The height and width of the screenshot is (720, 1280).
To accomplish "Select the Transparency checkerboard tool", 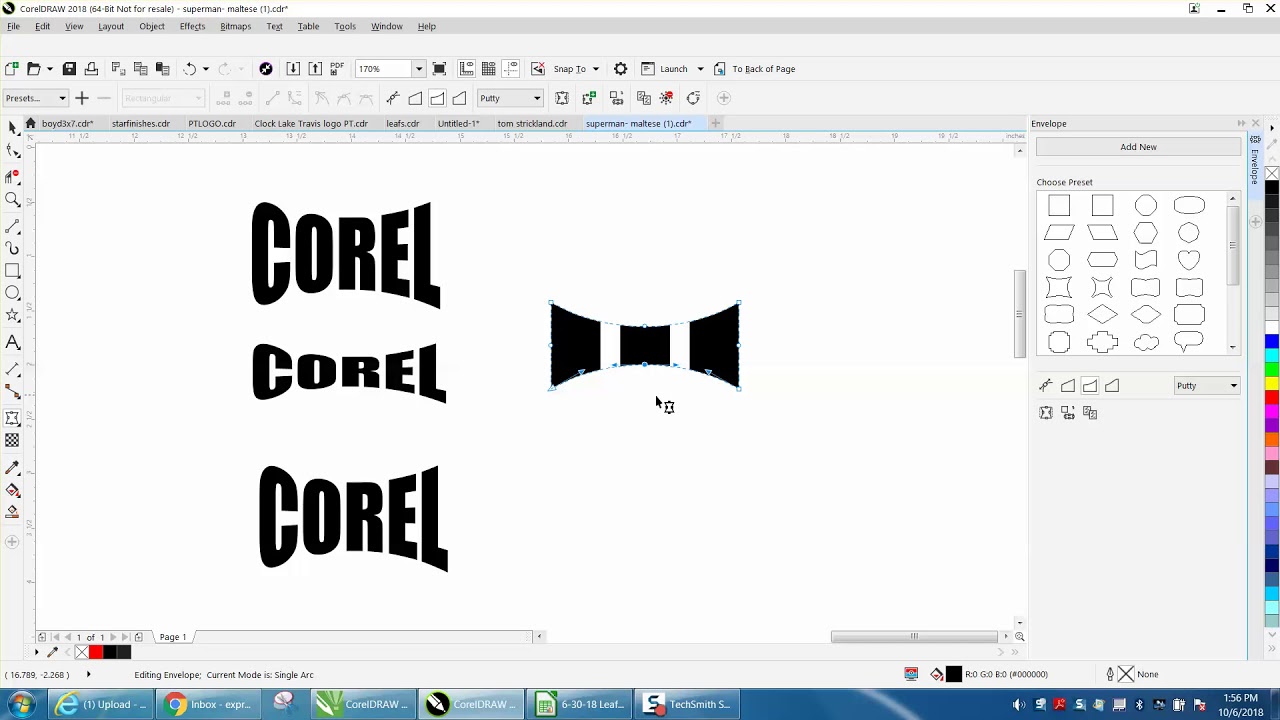I will (13, 441).
